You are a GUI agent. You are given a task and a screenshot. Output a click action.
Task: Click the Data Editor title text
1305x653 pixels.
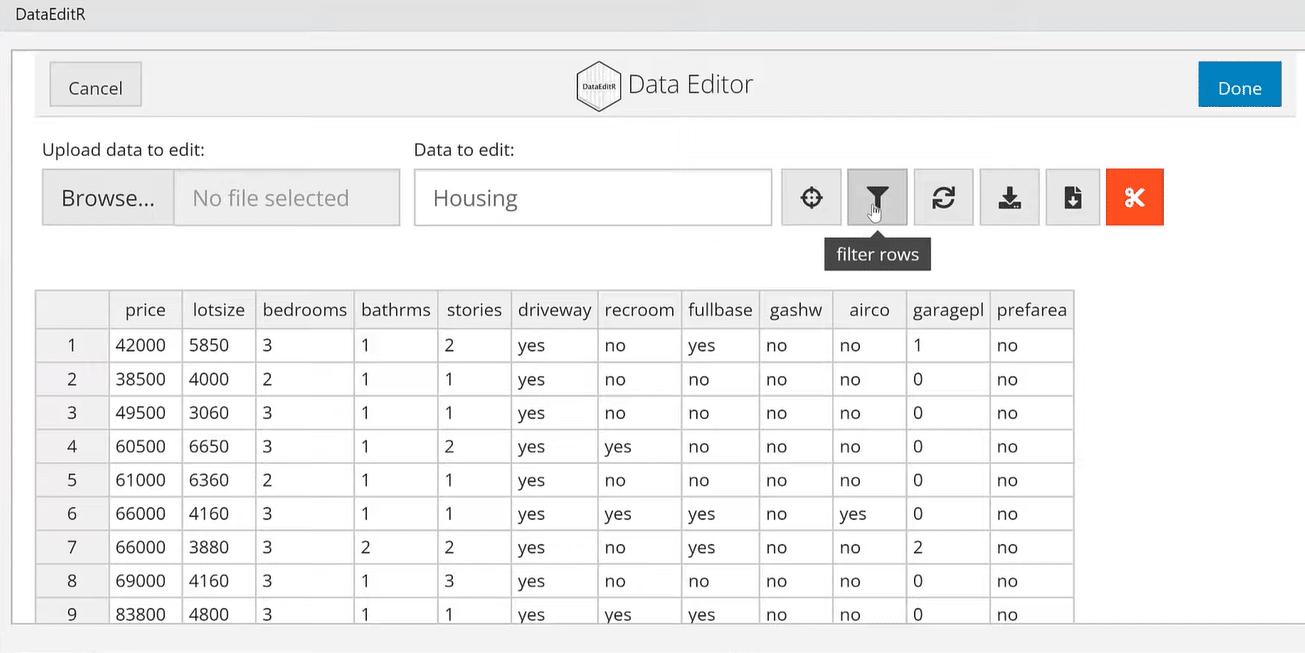pyautogui.click(x=690, y=84)
